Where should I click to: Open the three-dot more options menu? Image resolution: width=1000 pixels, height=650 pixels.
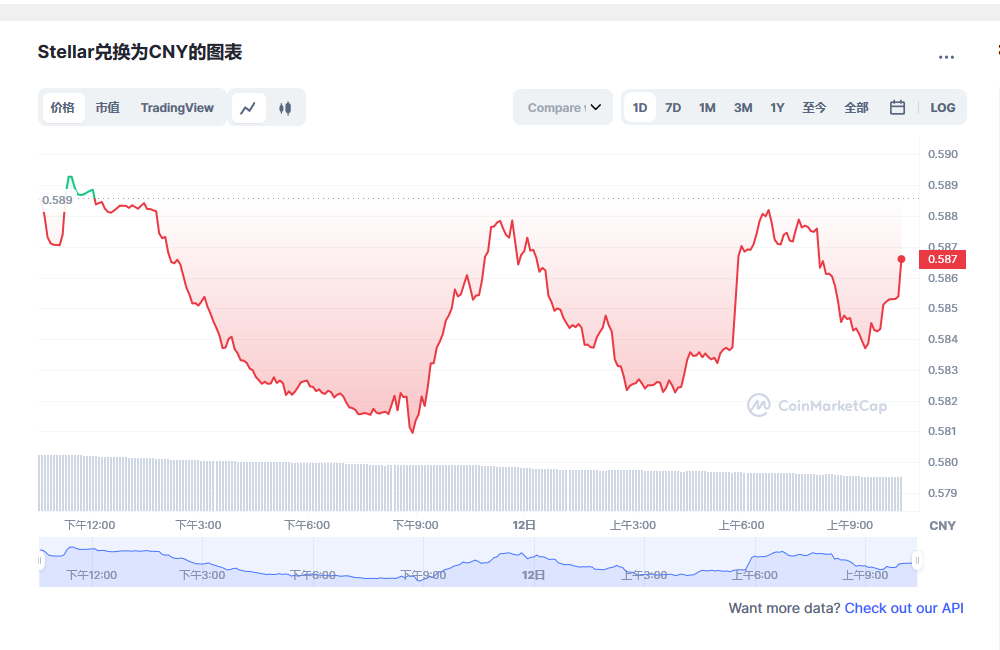pos(946,57)
